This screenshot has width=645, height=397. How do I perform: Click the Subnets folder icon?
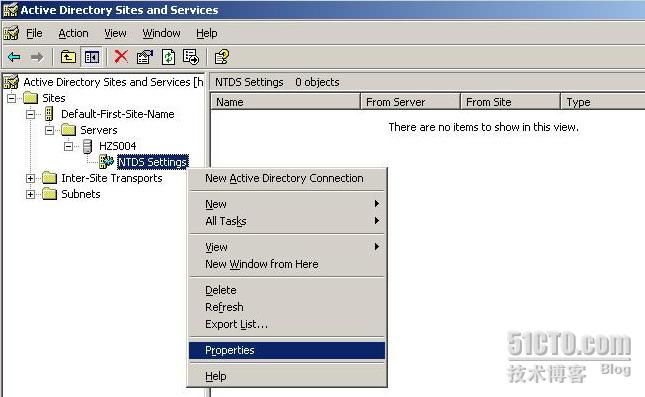(x=49, y=194)
